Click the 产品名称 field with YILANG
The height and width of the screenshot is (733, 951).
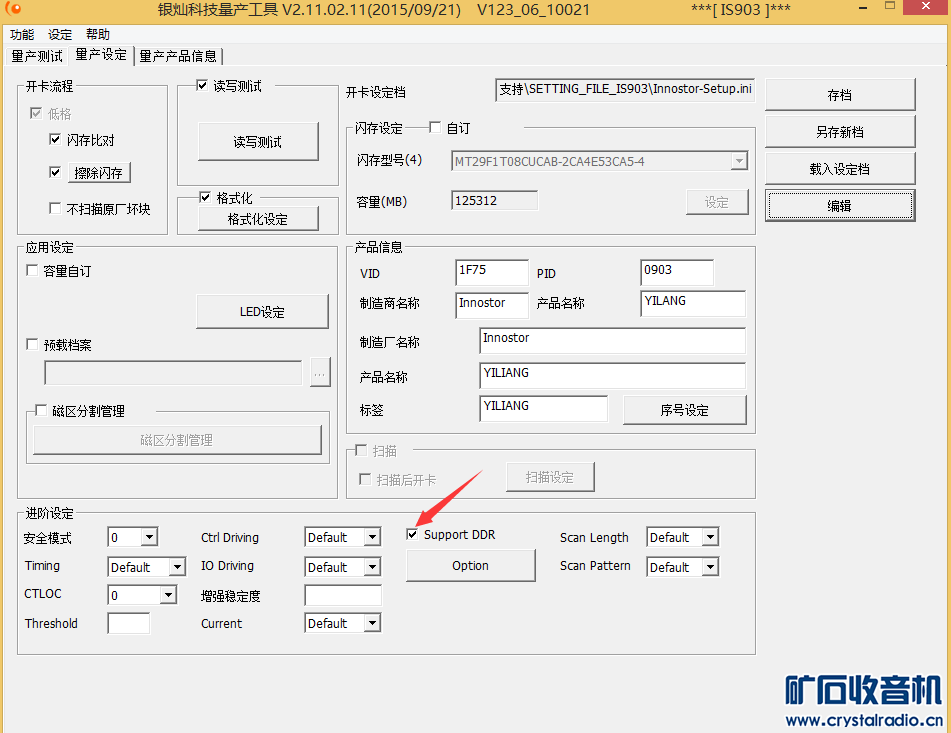(x=693, y=303)
